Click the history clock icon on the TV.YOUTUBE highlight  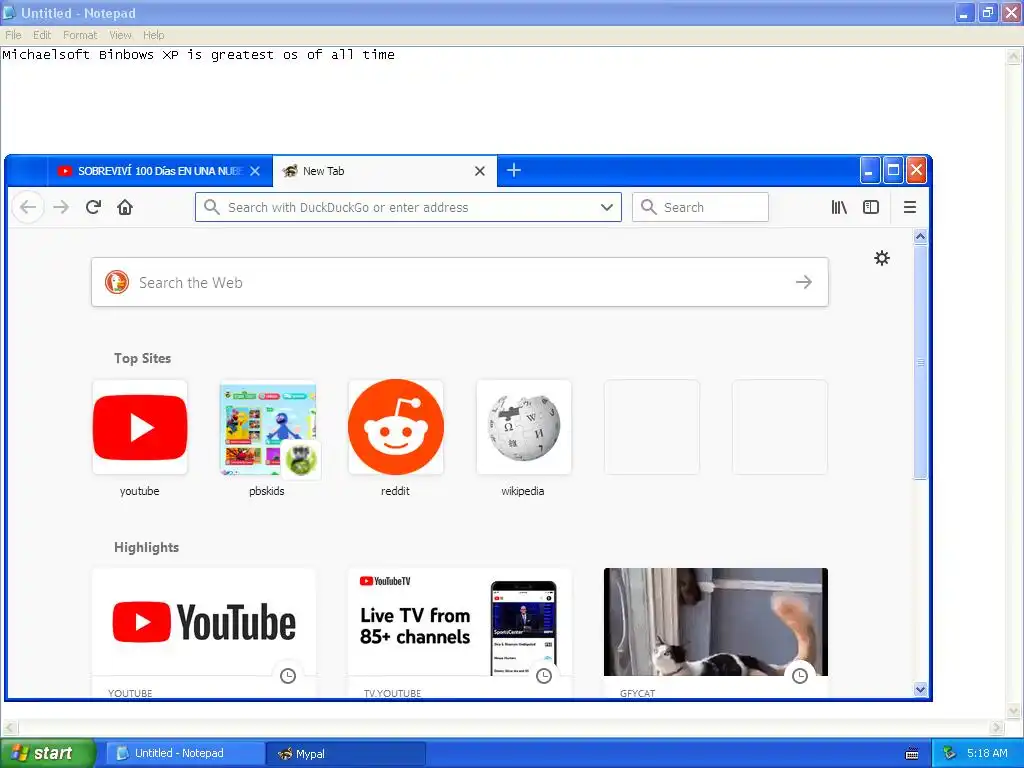coord(544,676)
